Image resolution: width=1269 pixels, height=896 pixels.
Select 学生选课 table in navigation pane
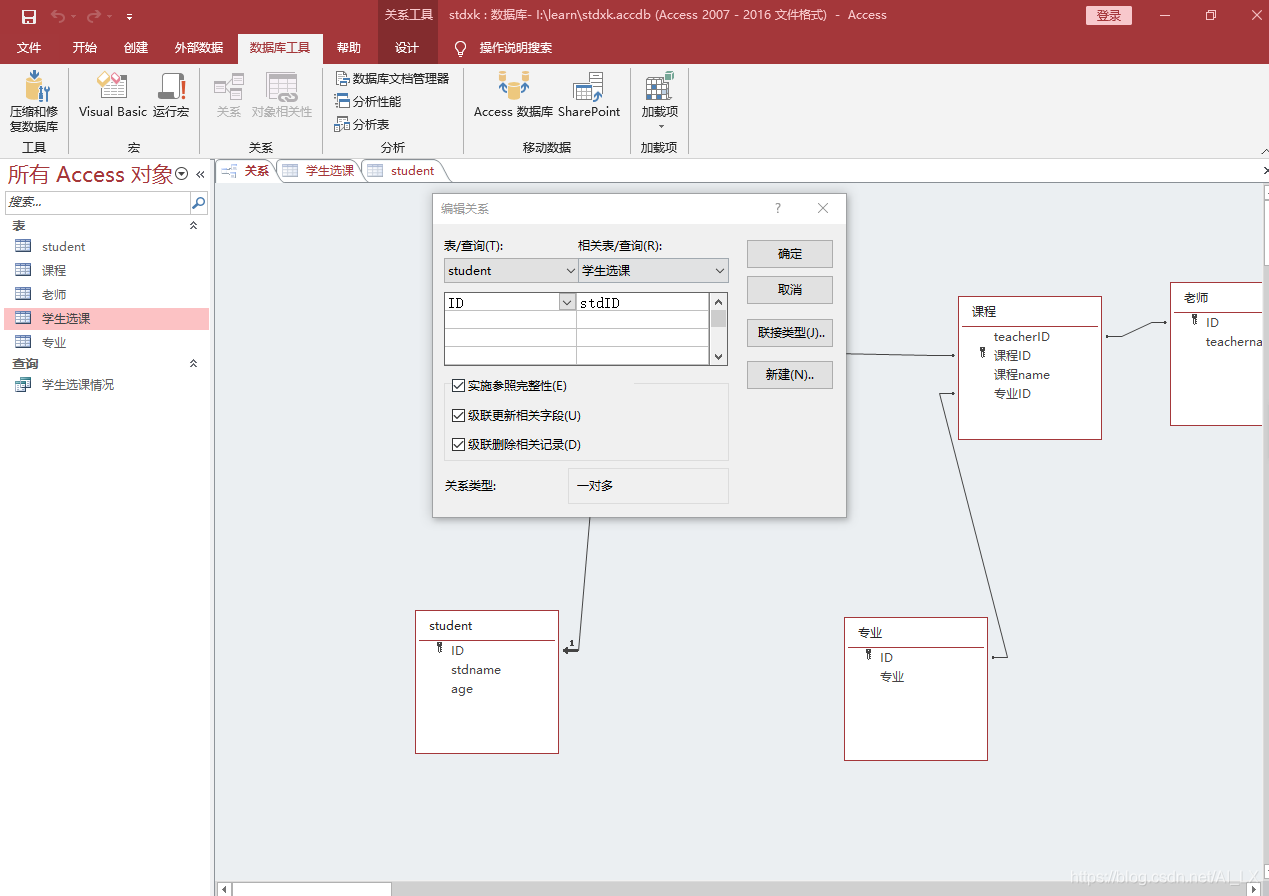pos(106,318)
